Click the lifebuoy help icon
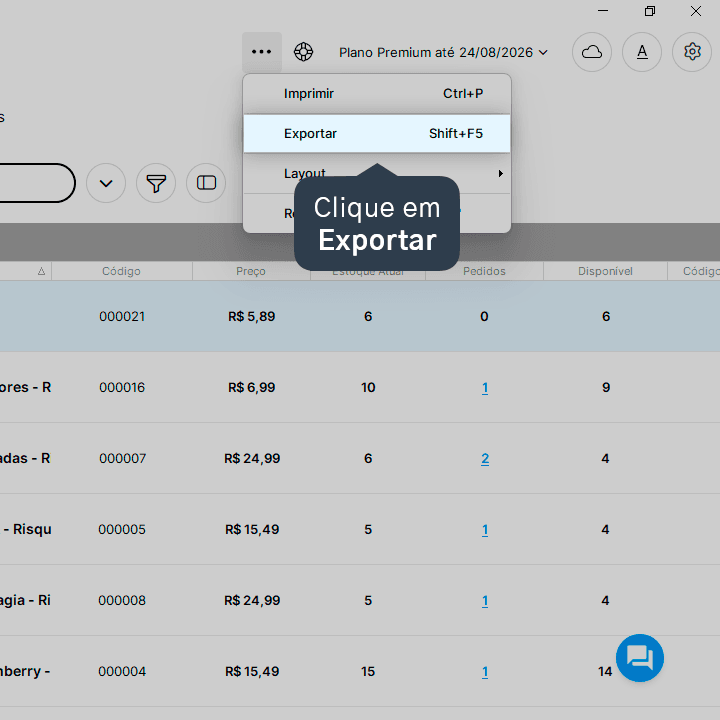 point(304,52)
